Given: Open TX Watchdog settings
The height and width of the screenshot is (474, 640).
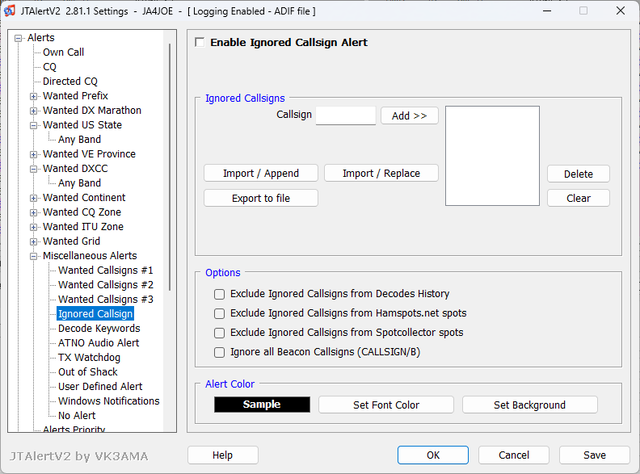Looking at the screenshot, I should 89,358.
